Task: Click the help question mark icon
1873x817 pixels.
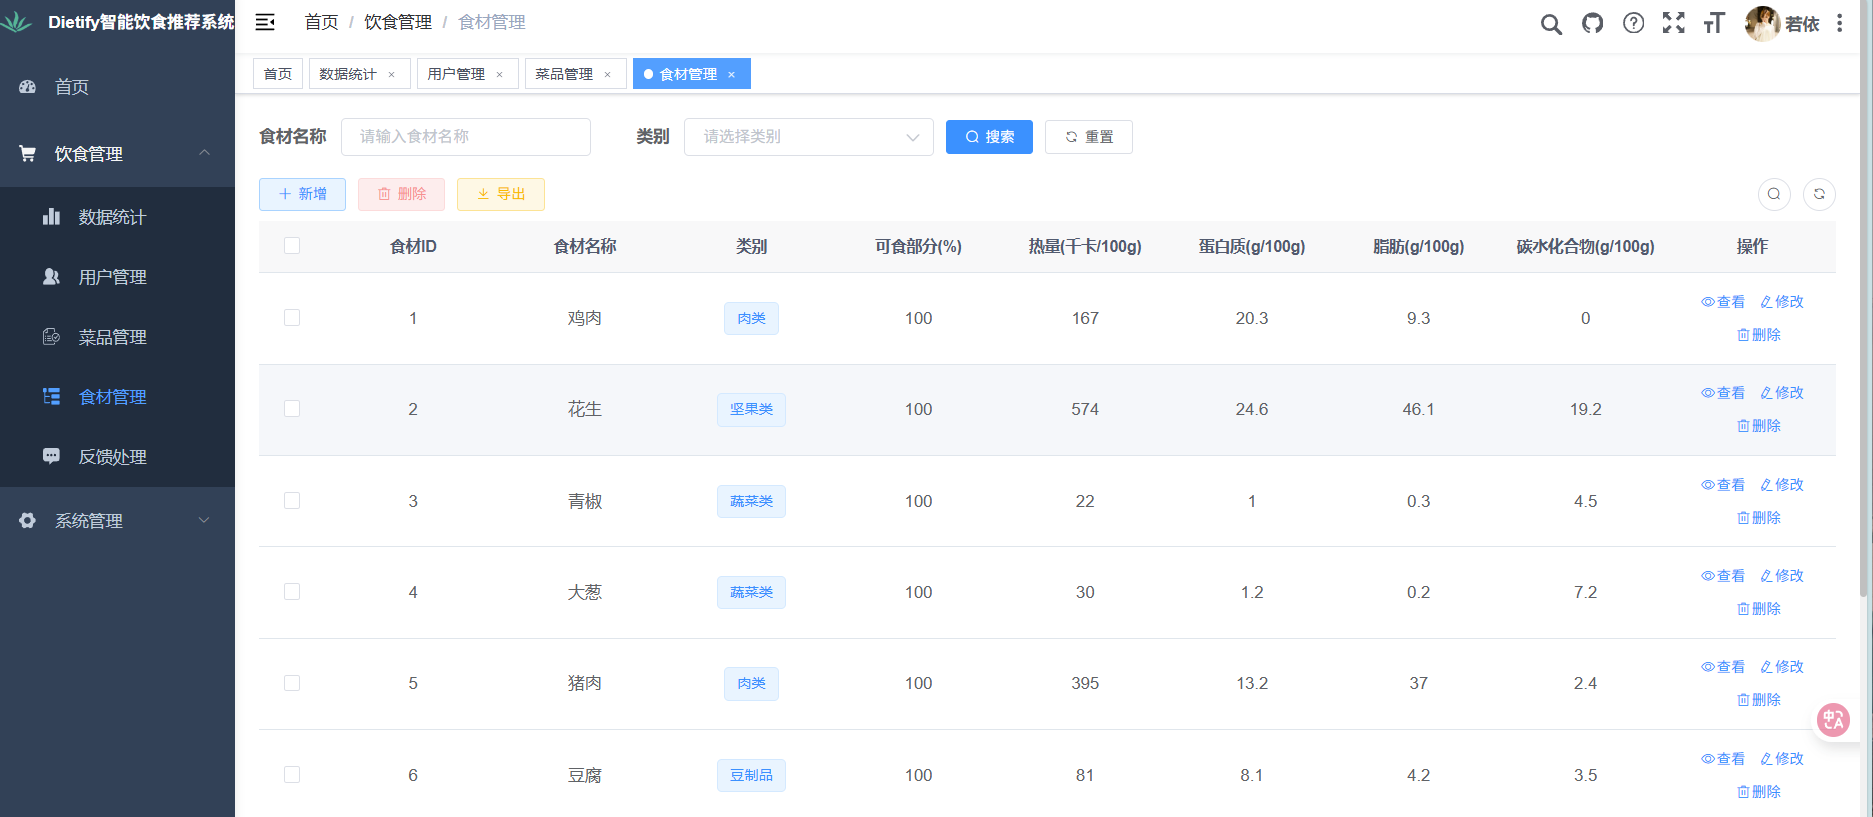Action: tap(1633, 23)
